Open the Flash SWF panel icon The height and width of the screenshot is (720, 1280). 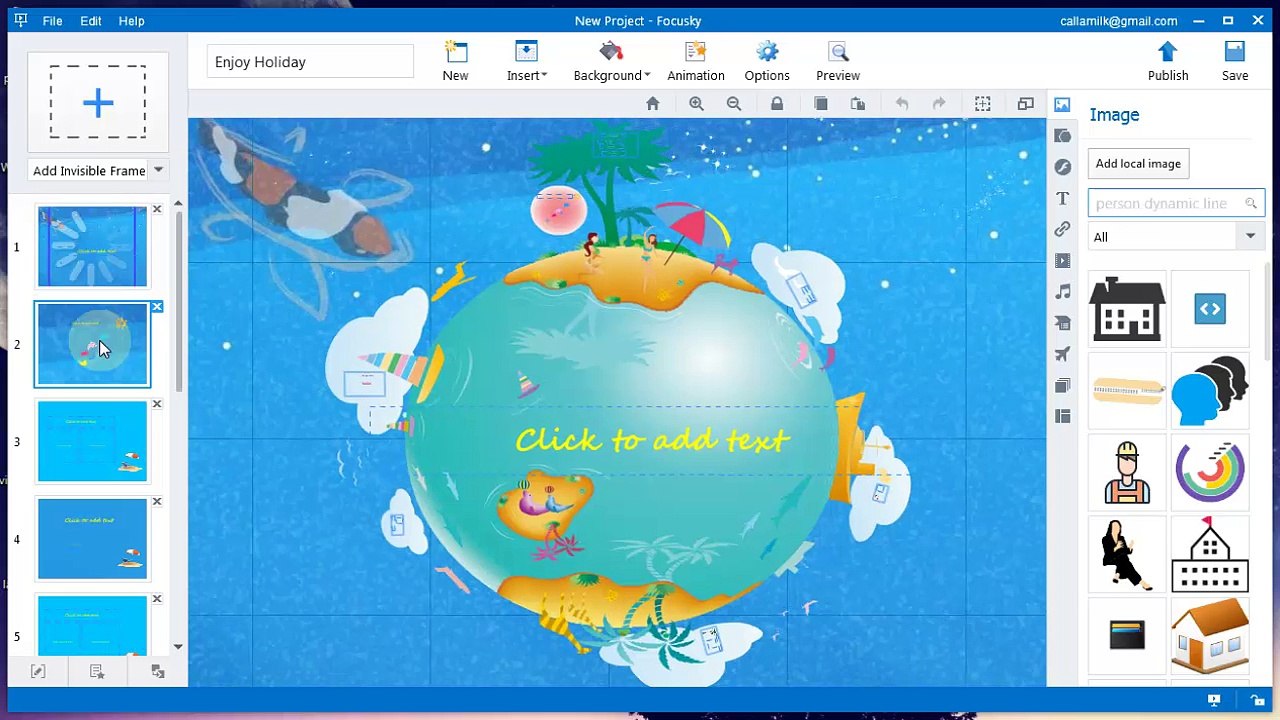click(1062, 167)
